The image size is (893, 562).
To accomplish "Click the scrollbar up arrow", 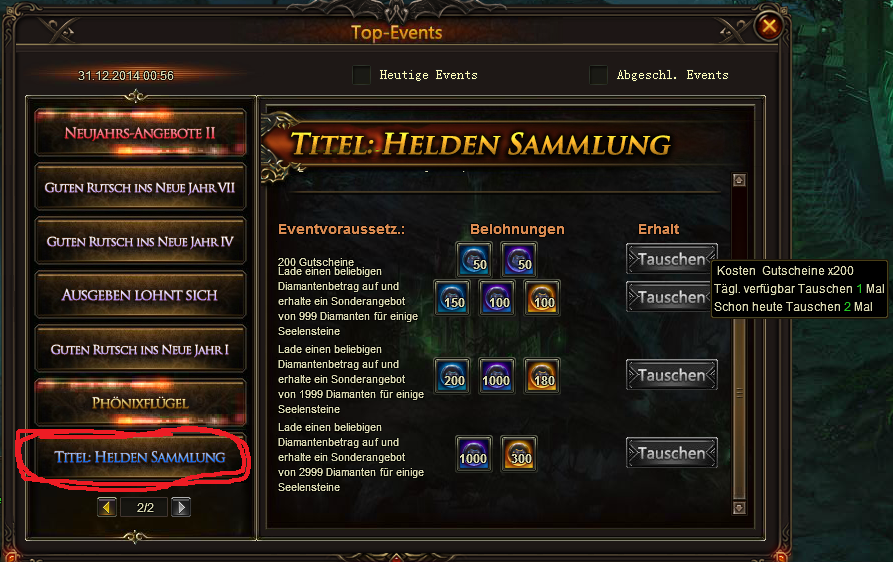I will 739,181.
